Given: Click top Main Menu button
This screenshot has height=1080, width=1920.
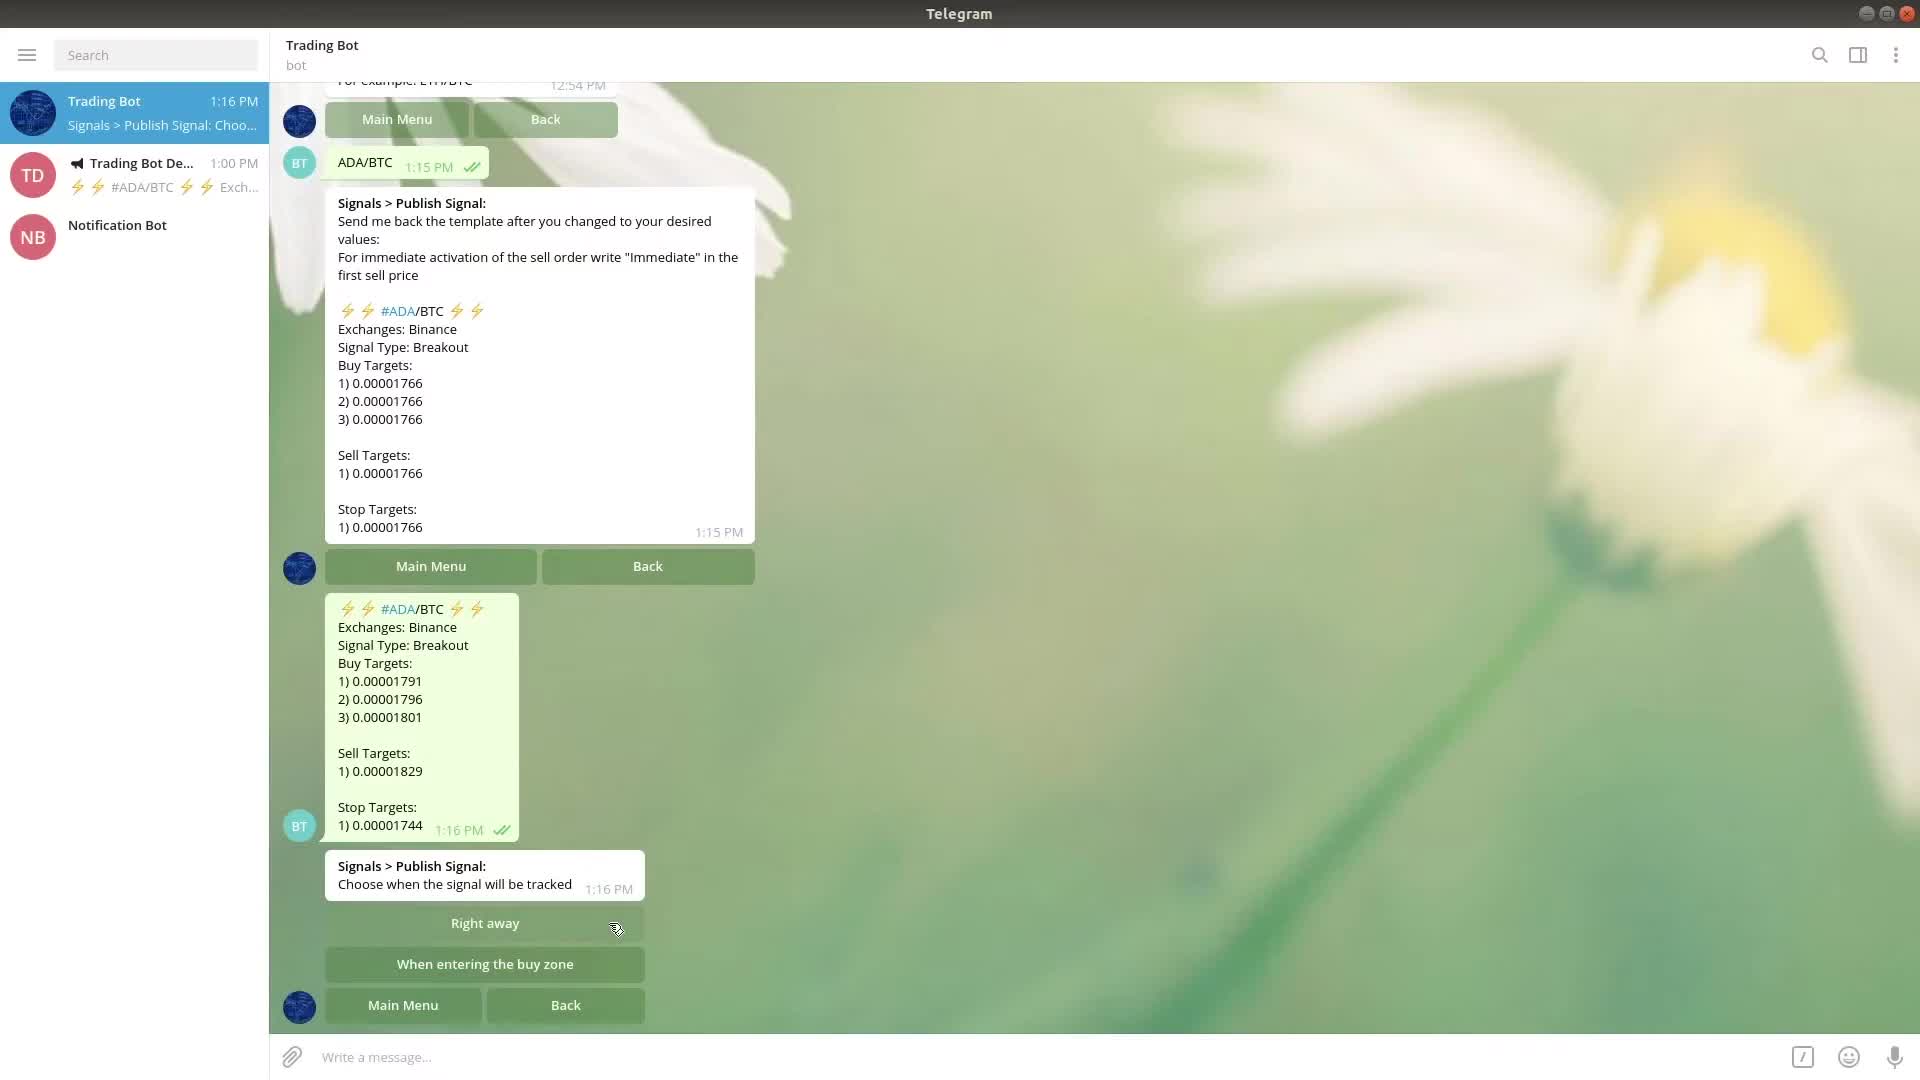Looking at the screenshot, I should (x=397, y=119).
